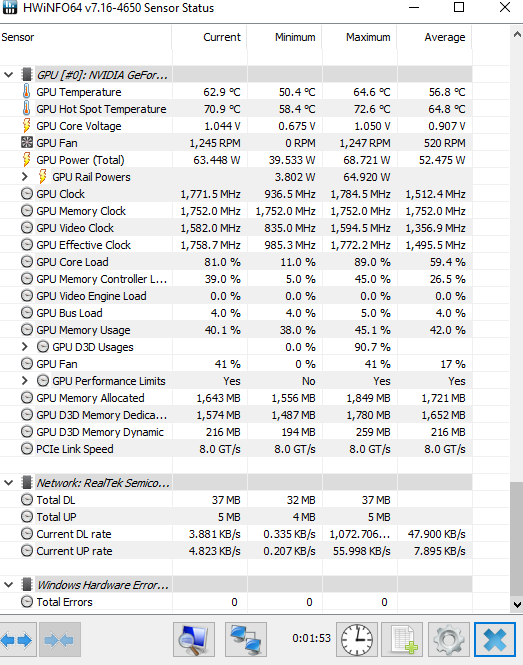Reset the sensor clock timer icon

click(x=357, y=640)
